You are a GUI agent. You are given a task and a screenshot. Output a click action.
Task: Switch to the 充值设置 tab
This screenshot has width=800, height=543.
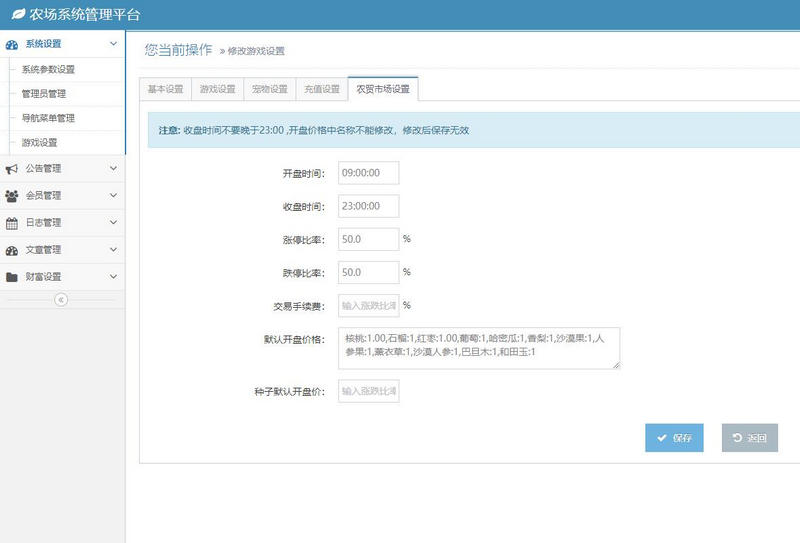click(322, 89)
